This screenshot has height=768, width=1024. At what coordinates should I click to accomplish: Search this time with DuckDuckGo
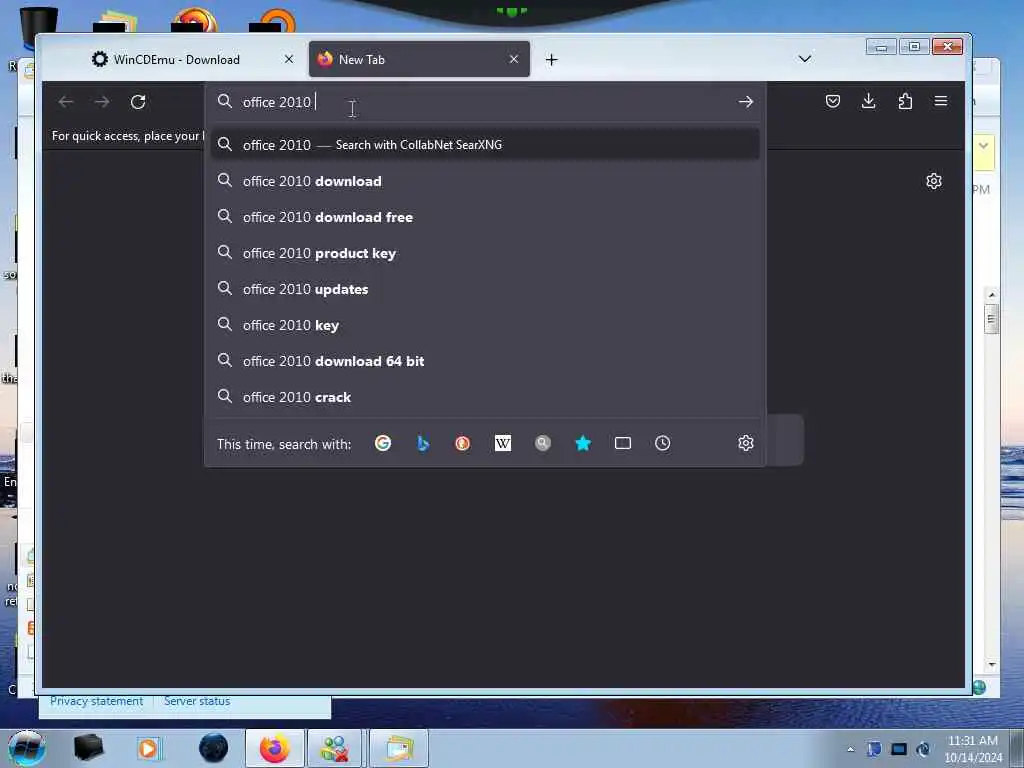pos(462,443)
